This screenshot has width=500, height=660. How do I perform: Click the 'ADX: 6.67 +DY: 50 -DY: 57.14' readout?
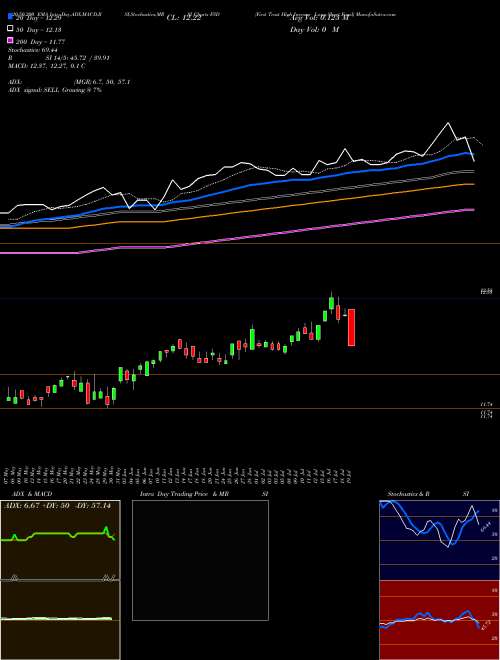58,505
